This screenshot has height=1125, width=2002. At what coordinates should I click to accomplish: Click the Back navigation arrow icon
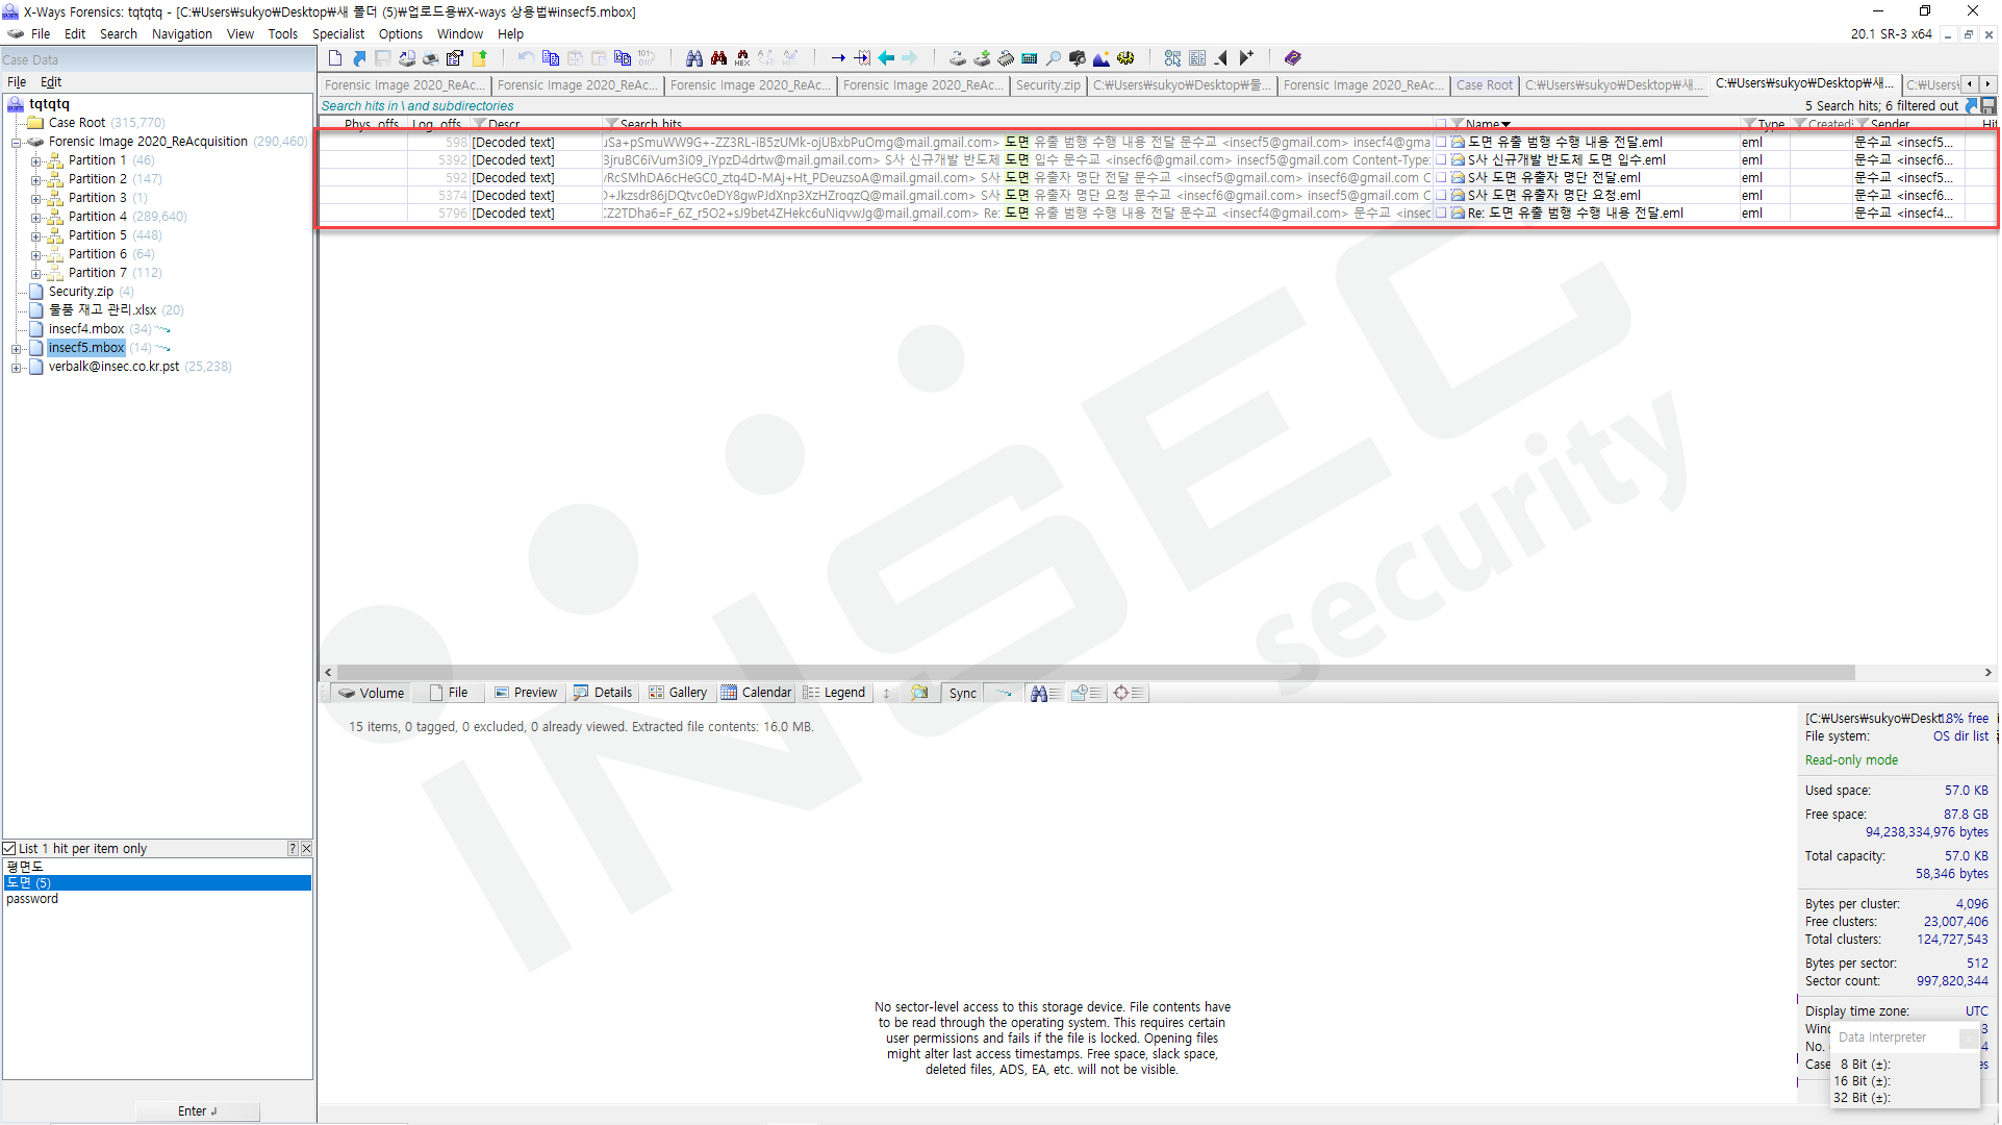coord(886,58)
